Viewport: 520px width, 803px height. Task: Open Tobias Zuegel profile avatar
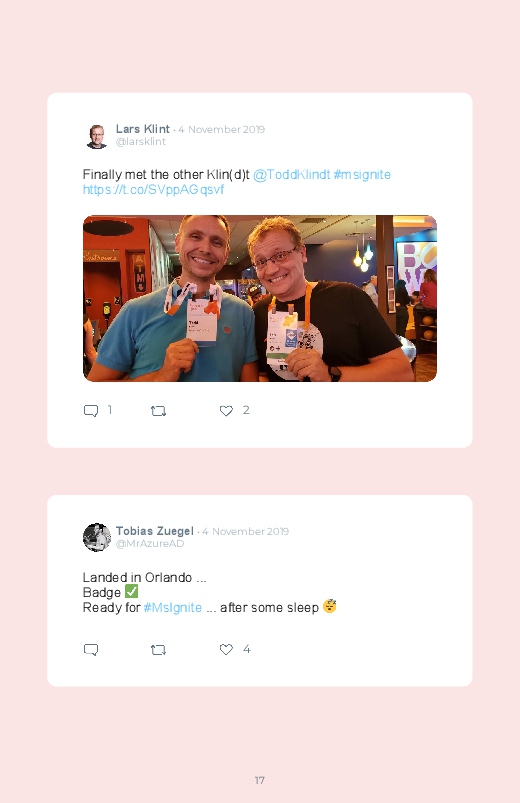pyautogui.click(x=96, y=537)
